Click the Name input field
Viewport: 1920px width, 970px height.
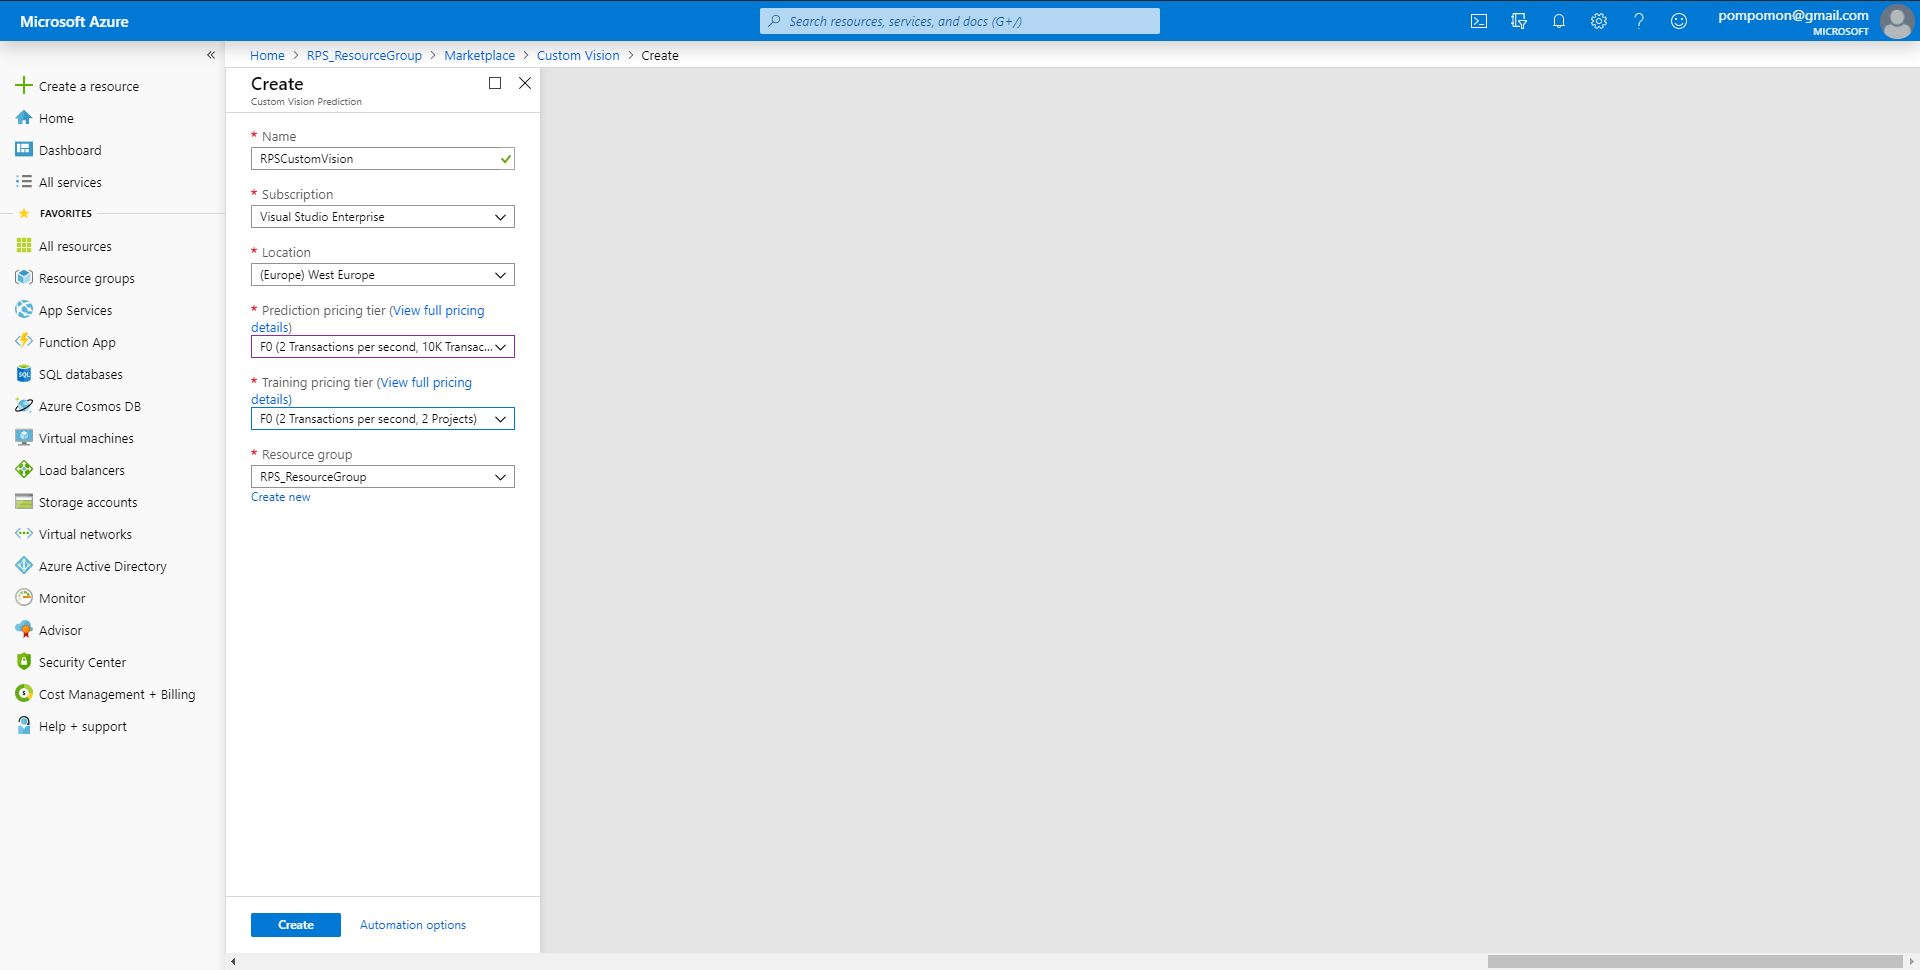coord(383,159)
